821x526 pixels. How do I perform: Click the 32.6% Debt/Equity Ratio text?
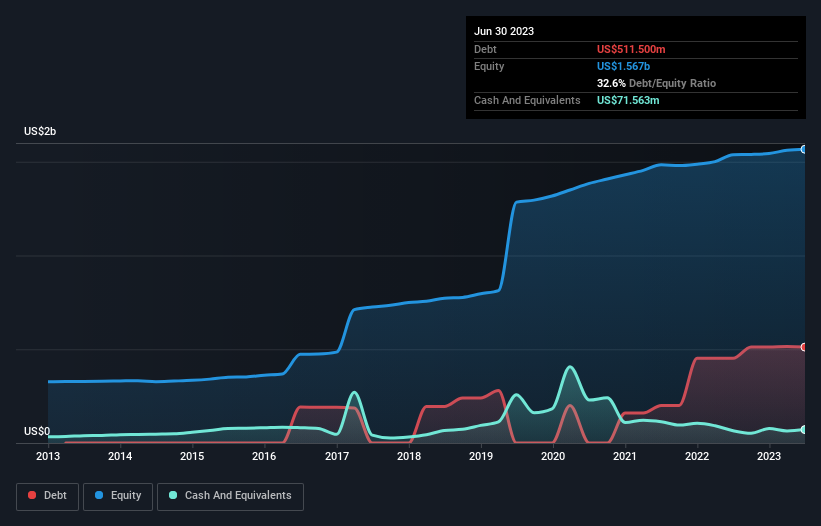click(656, 83)
